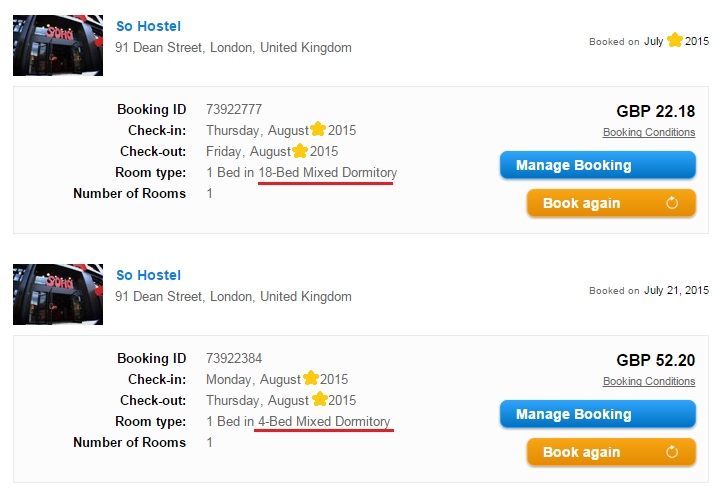Click star icon on first Booked on date
The image size is (724, 493).
tap(675, 41)
